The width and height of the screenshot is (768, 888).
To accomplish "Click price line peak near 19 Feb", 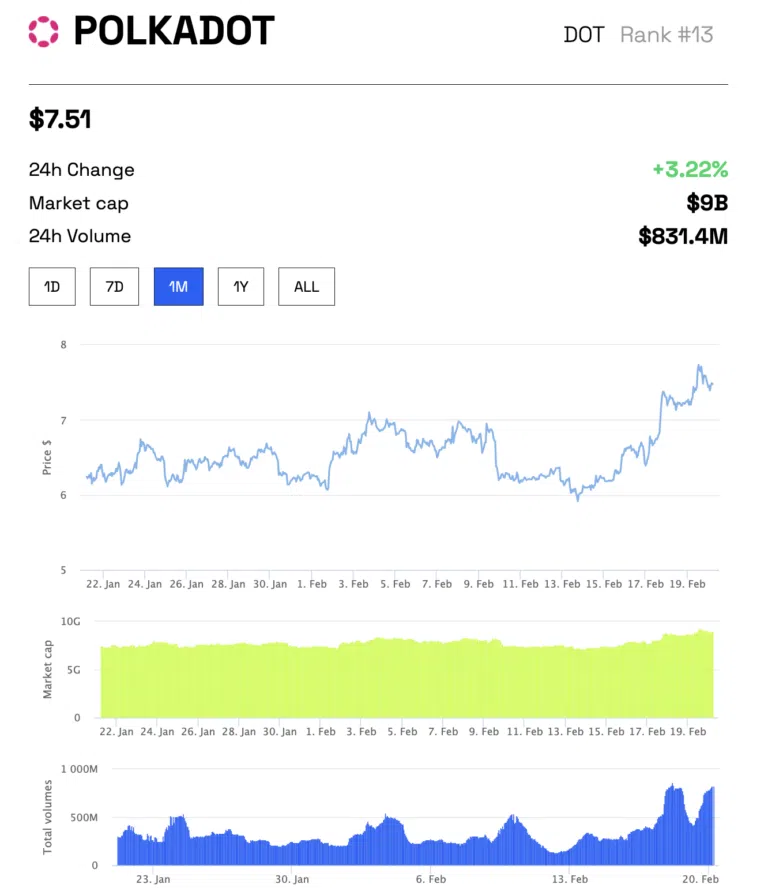I will pos(698,367).
